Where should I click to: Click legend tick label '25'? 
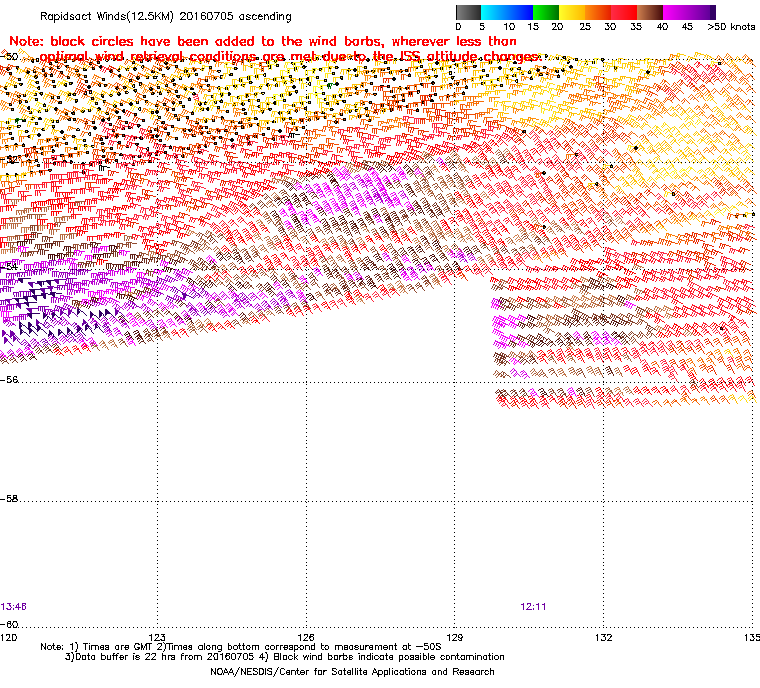[x=585, y=27]
